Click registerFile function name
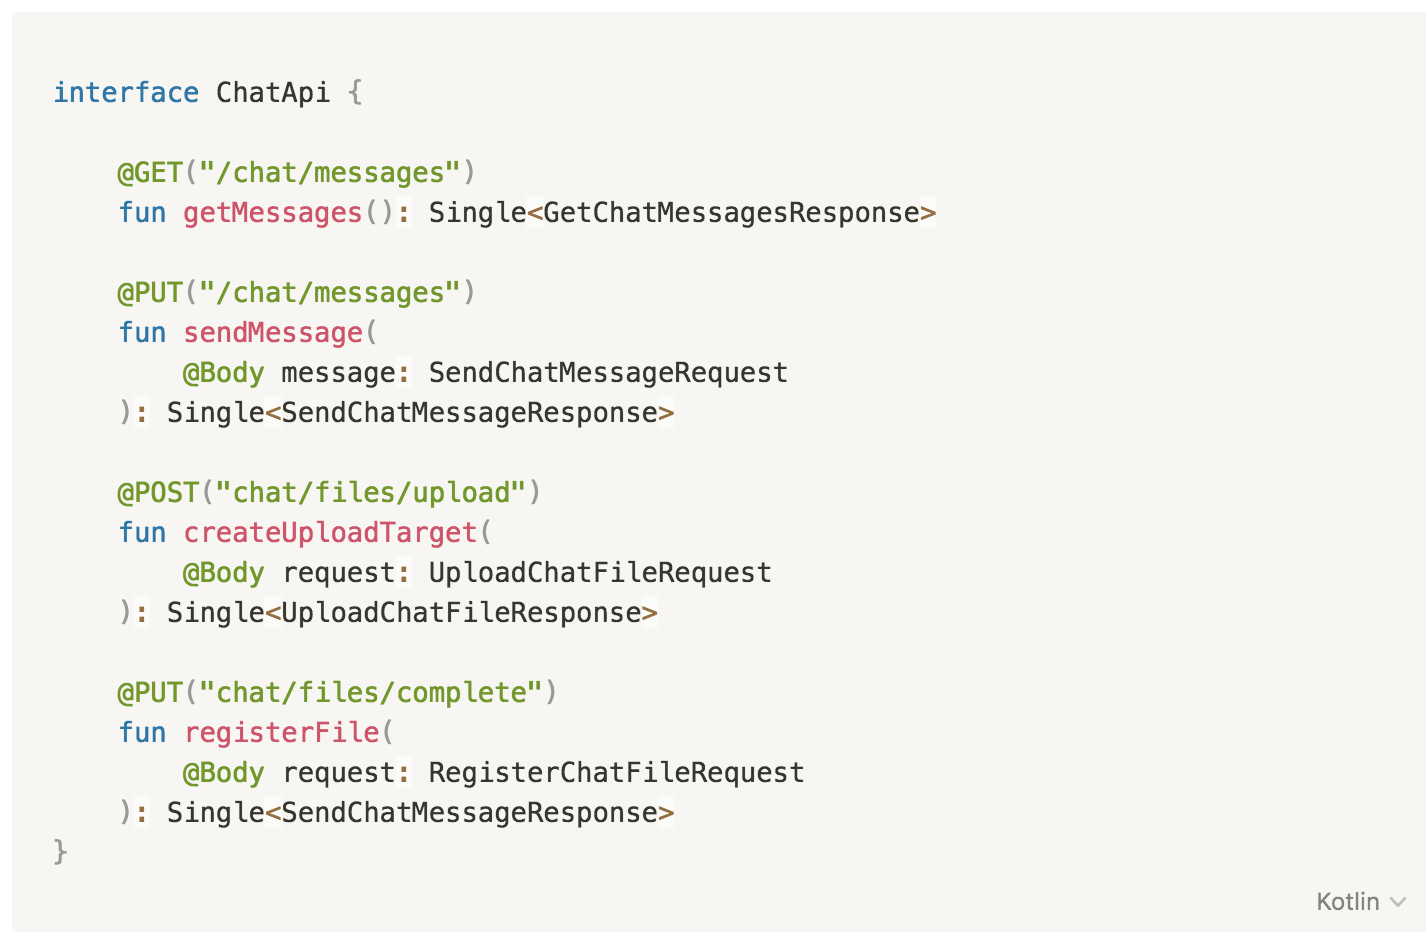This screenshot has width=1426, height=940. [281, 732]
